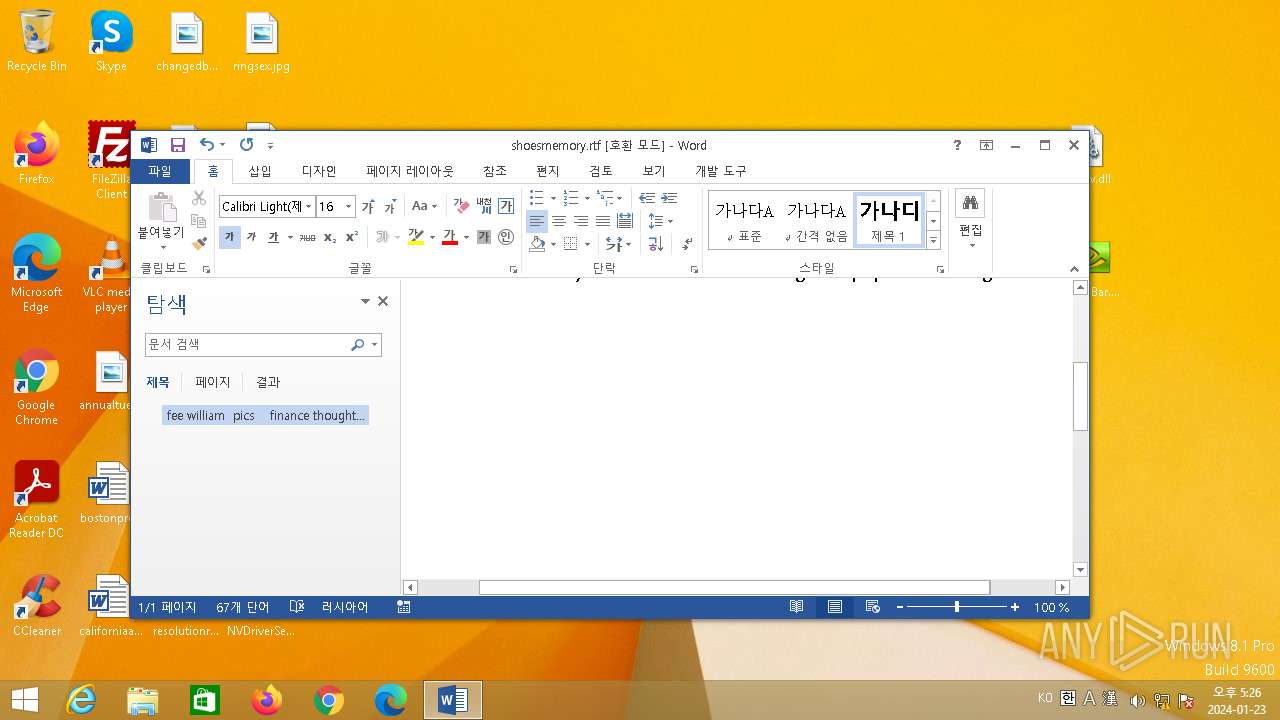The width and height of the screenshot is (1280, 720).
Task: Switch to the 삽입 (Insert) tab
Action: click(x=260, y=171)
